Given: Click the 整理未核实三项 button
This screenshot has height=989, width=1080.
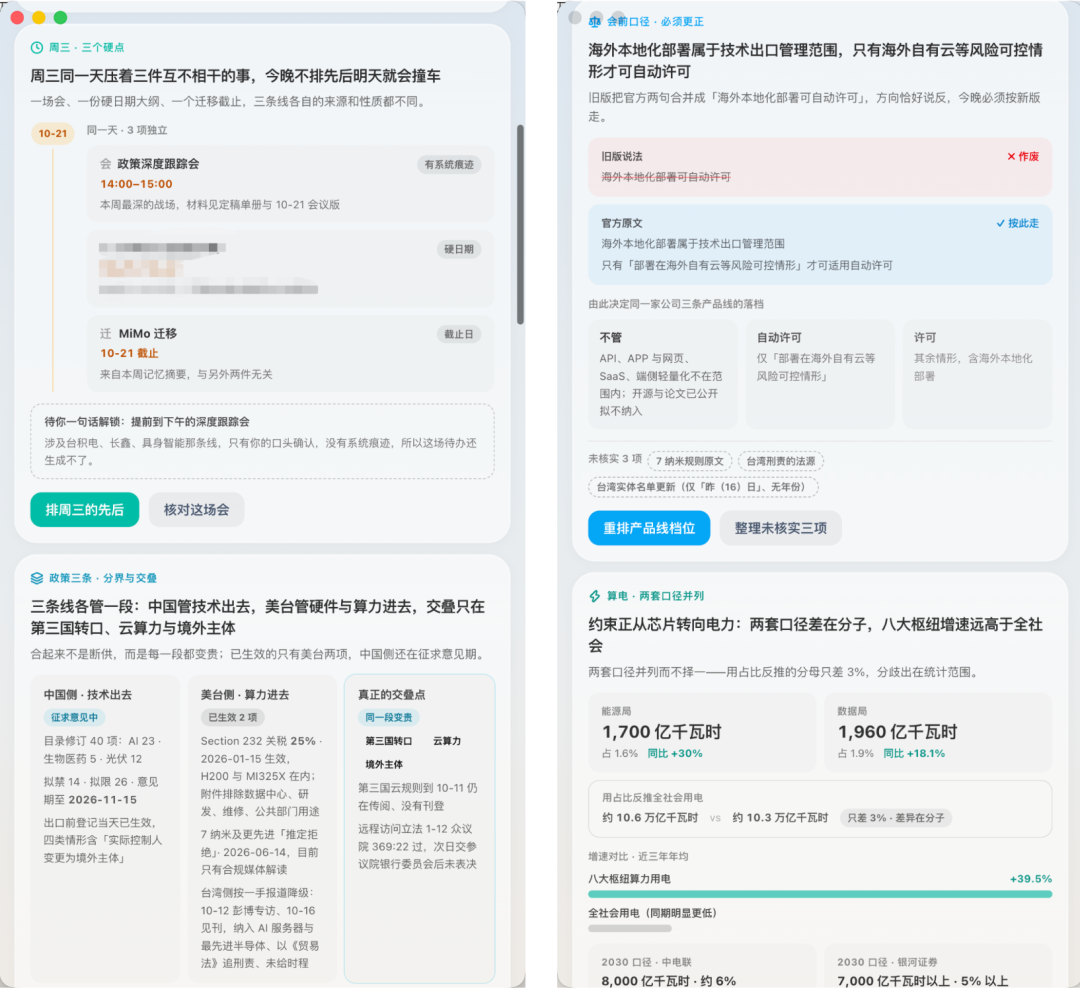Looking at the screenshot, I should coord(780,528).
